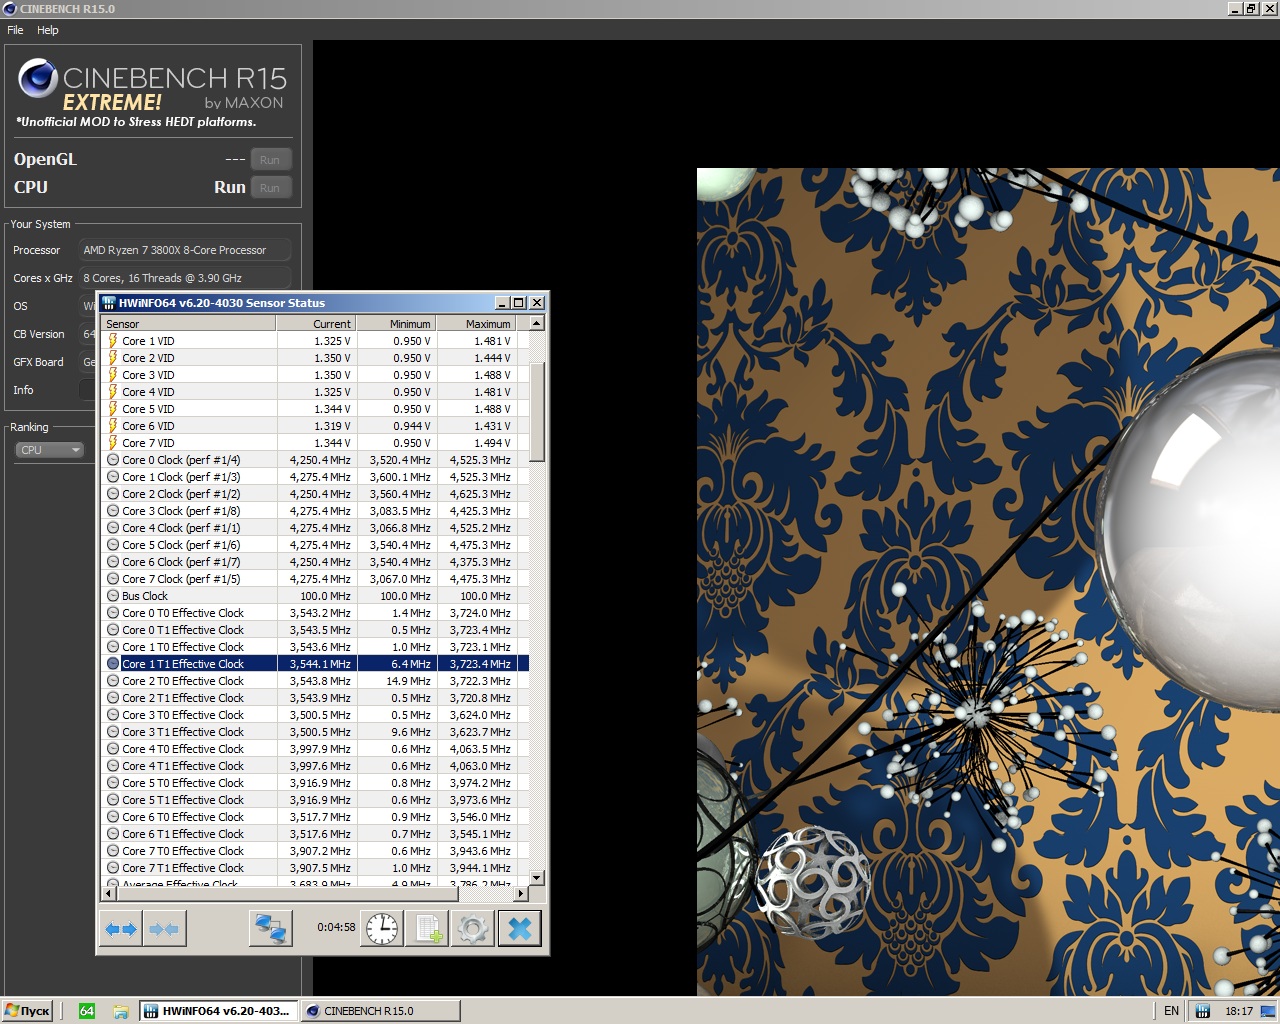Click the Cinebench logo sphere icon

click(x=38, y=78)
